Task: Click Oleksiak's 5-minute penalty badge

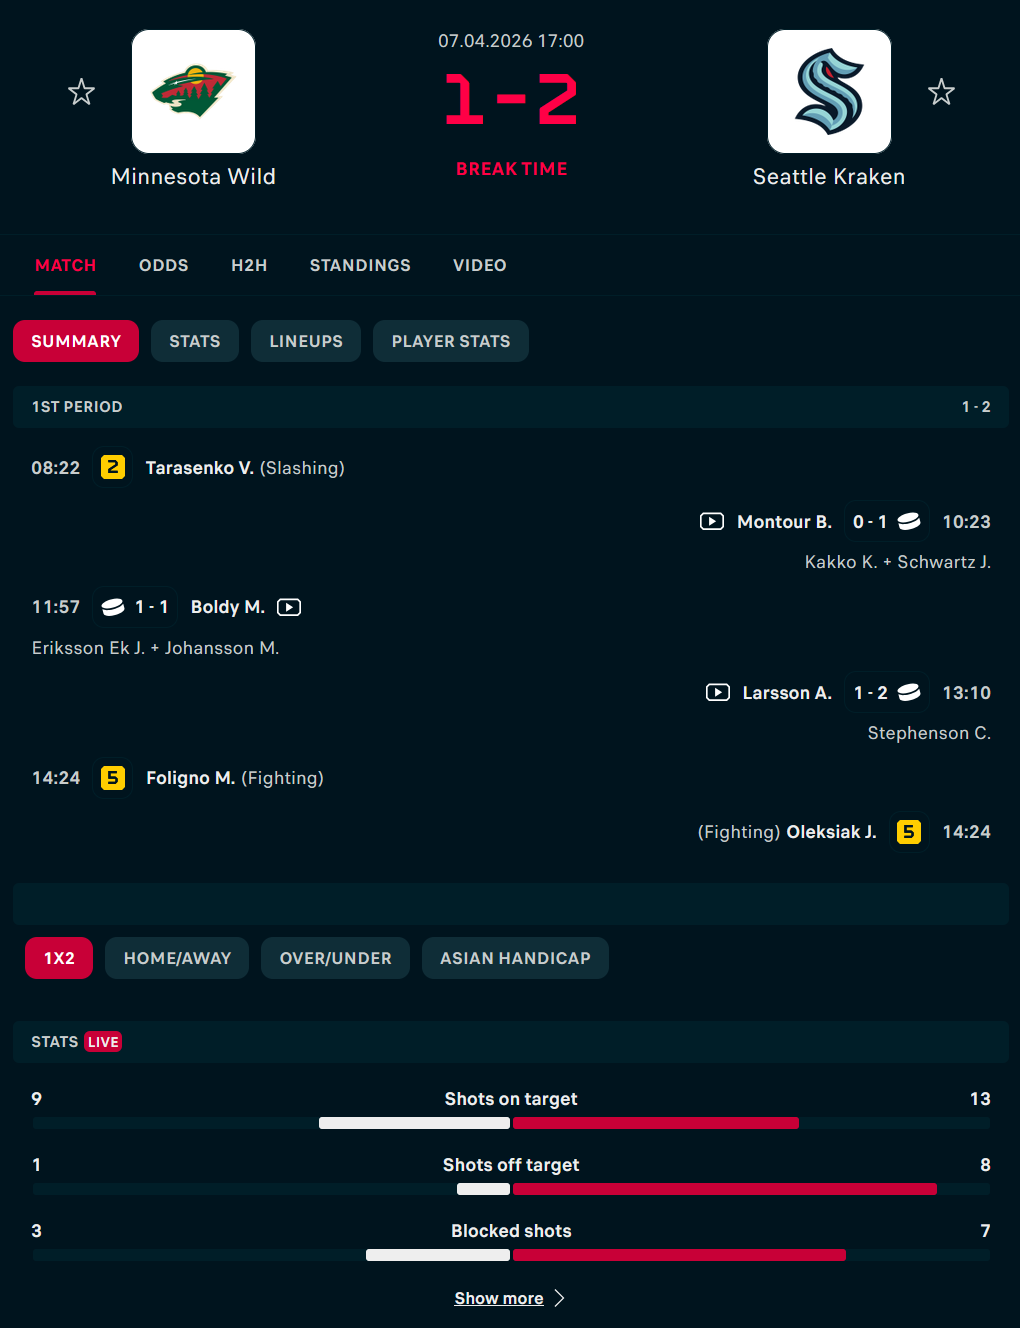Action: 909,831
